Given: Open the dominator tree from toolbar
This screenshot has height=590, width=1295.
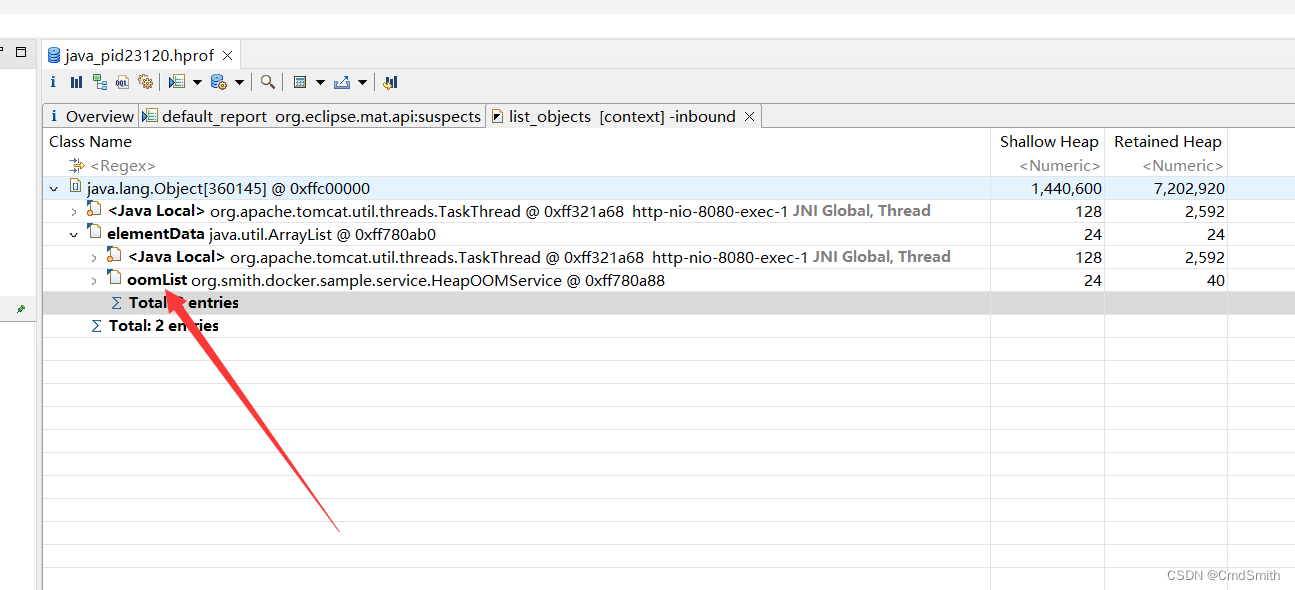Looking at the screenshot, I should tap(99, 82).
